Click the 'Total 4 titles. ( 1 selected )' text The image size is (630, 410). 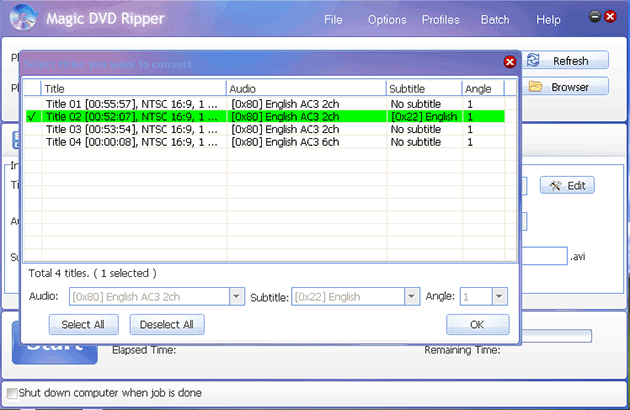[92, 273]
